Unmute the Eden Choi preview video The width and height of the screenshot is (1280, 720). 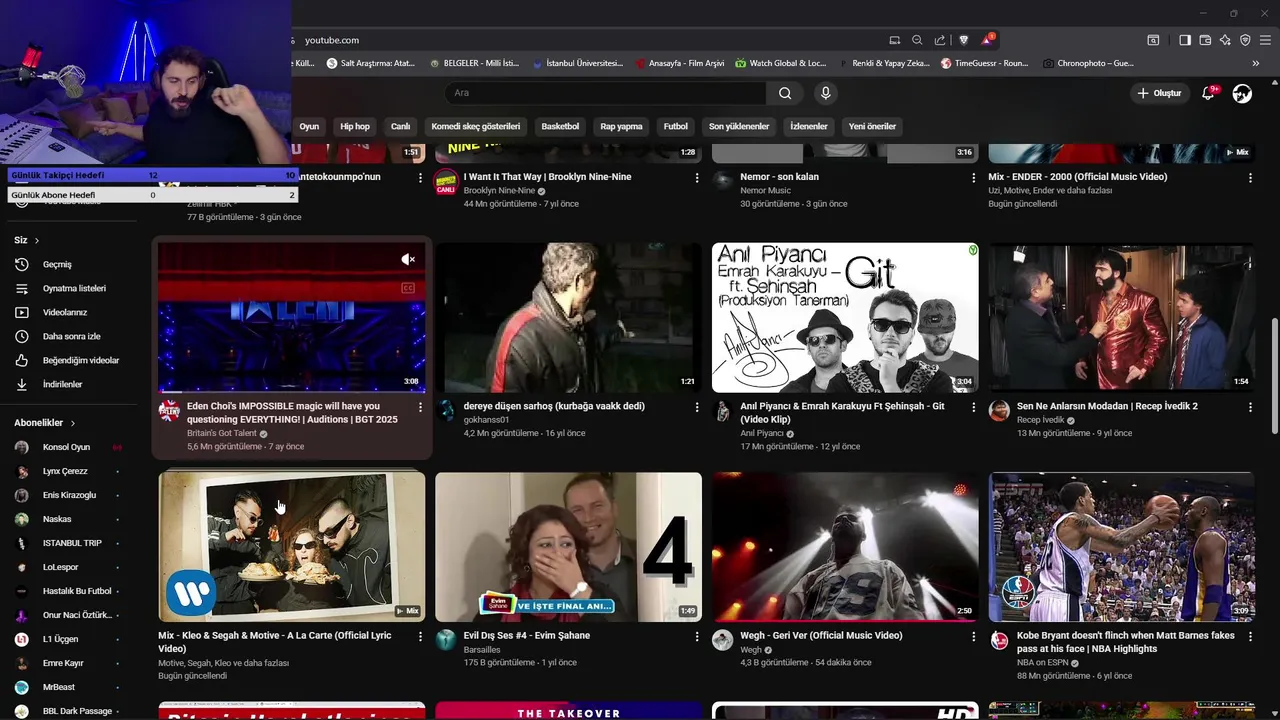[x=408, y=259]
